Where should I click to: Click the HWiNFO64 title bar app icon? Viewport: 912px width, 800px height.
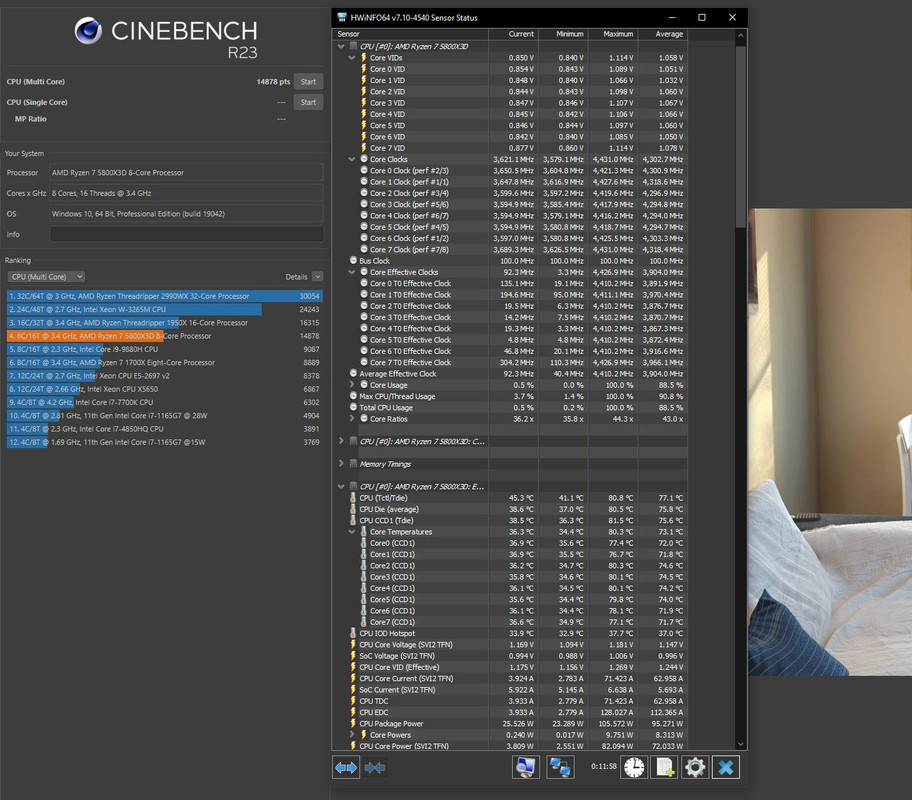[342, 17]
